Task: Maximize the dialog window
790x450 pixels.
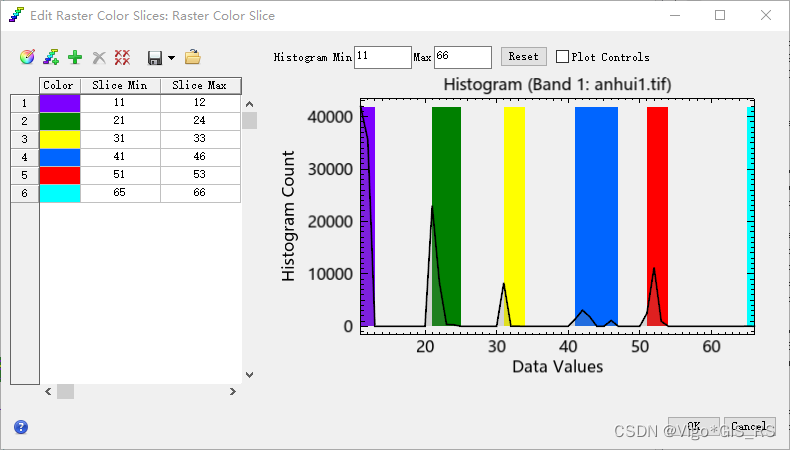Action: 720,15
